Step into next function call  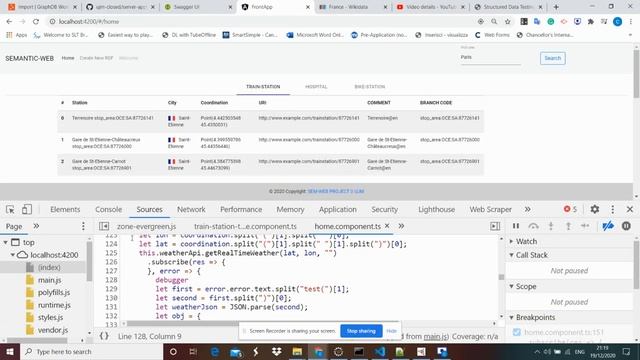[551, 226]
